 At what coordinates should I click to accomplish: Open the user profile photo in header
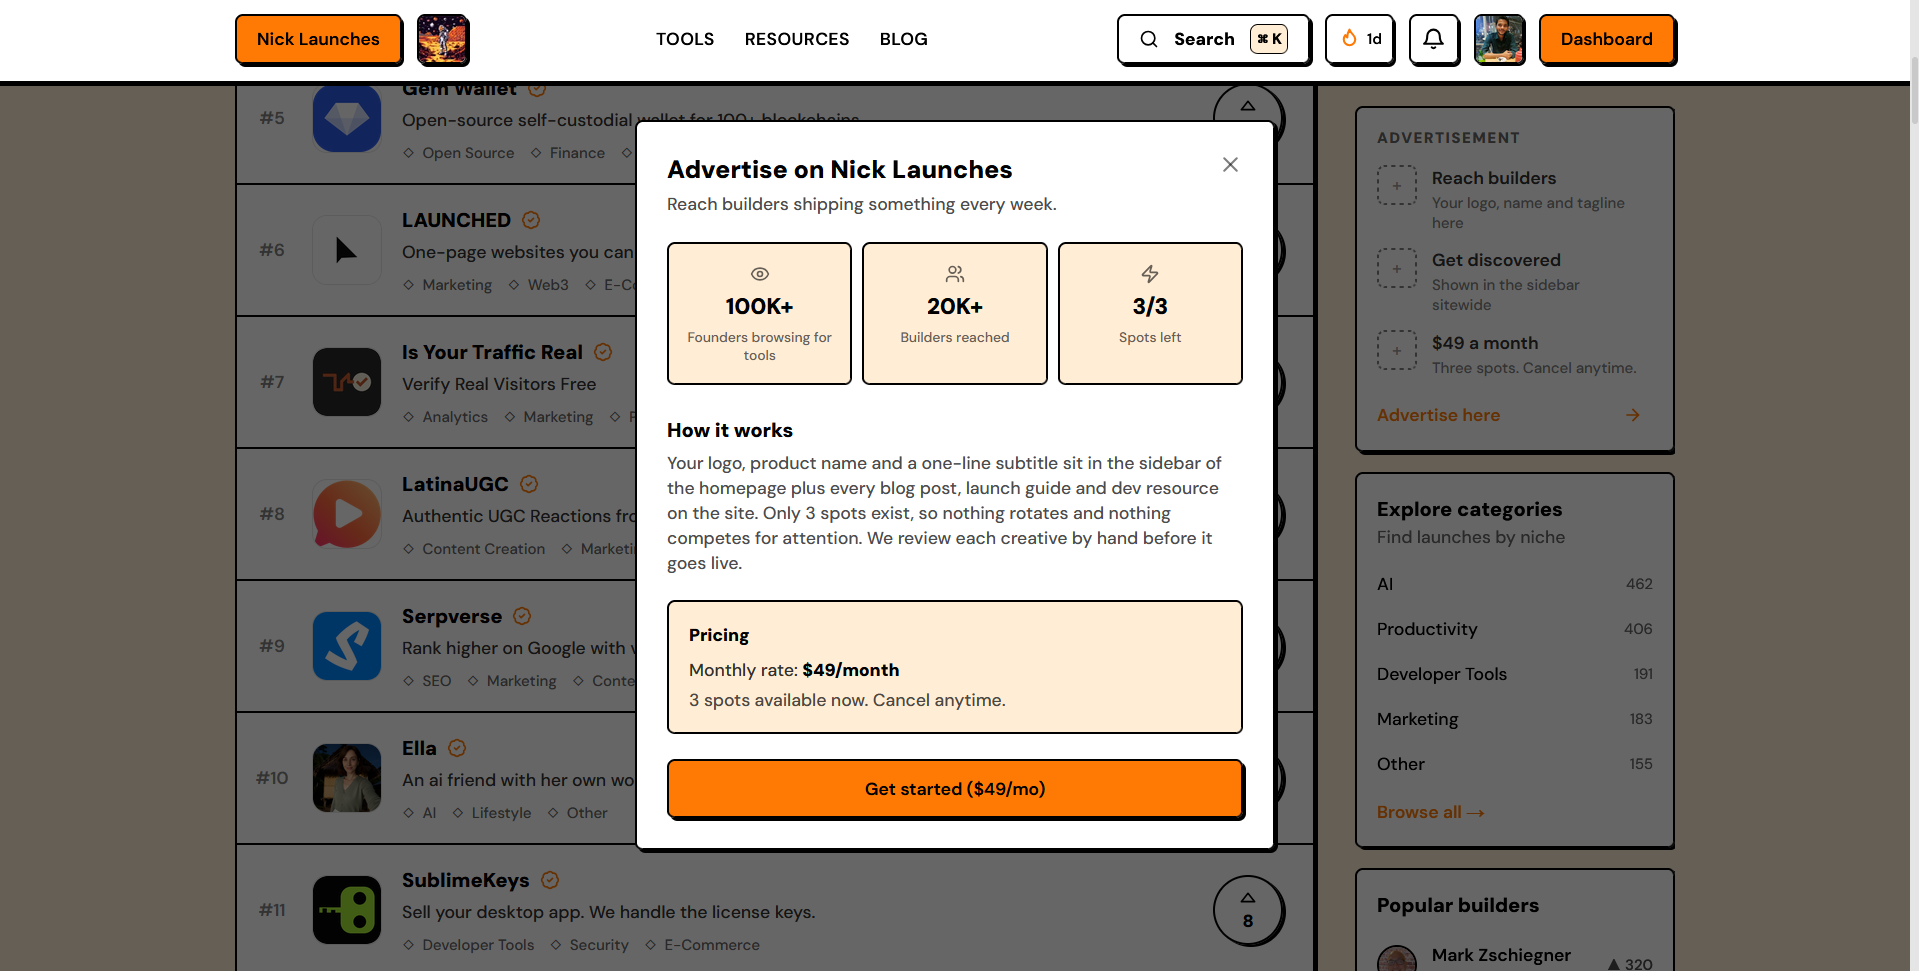[x=1499, y=40]
